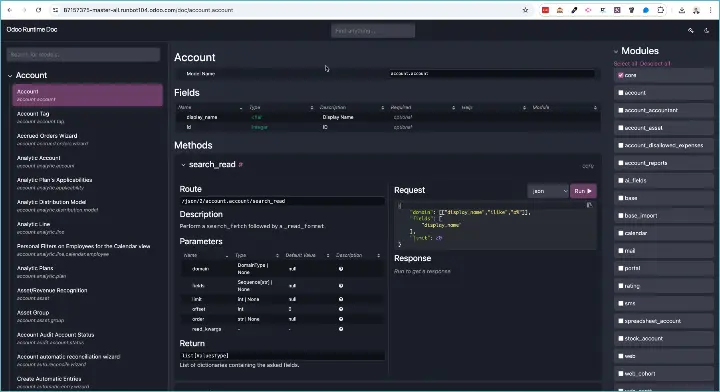The height and width of the screenshot is (392, 720).
Task: Click the display_name field row
Action: point(388,117)
